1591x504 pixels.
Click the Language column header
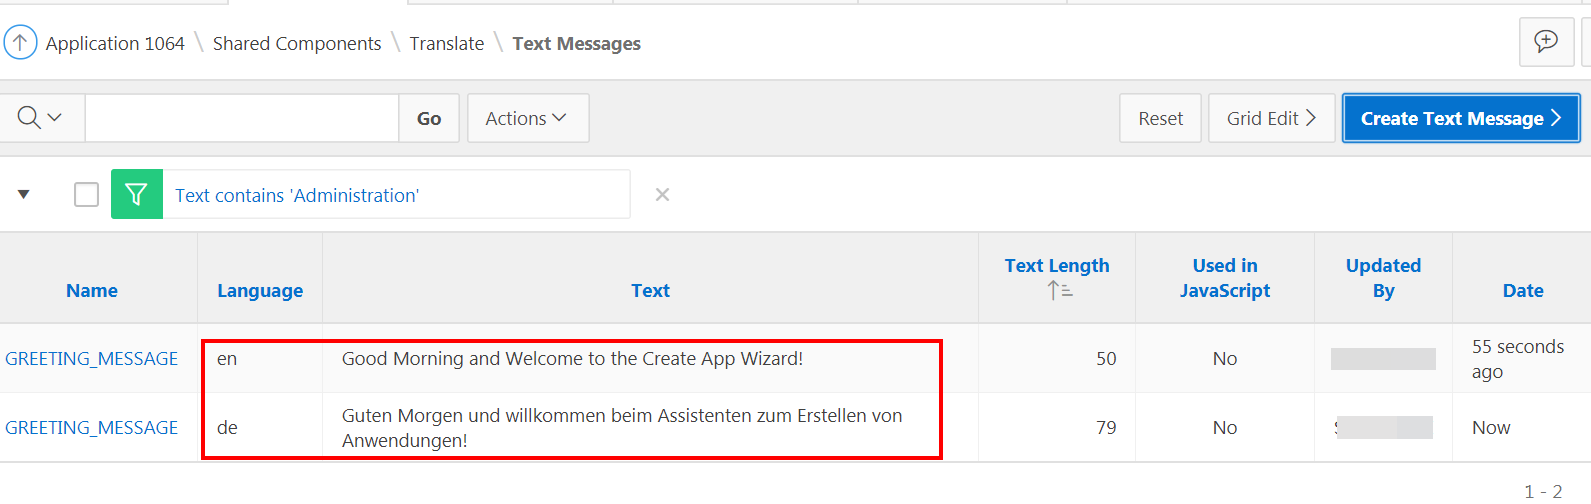click(260, 290)
